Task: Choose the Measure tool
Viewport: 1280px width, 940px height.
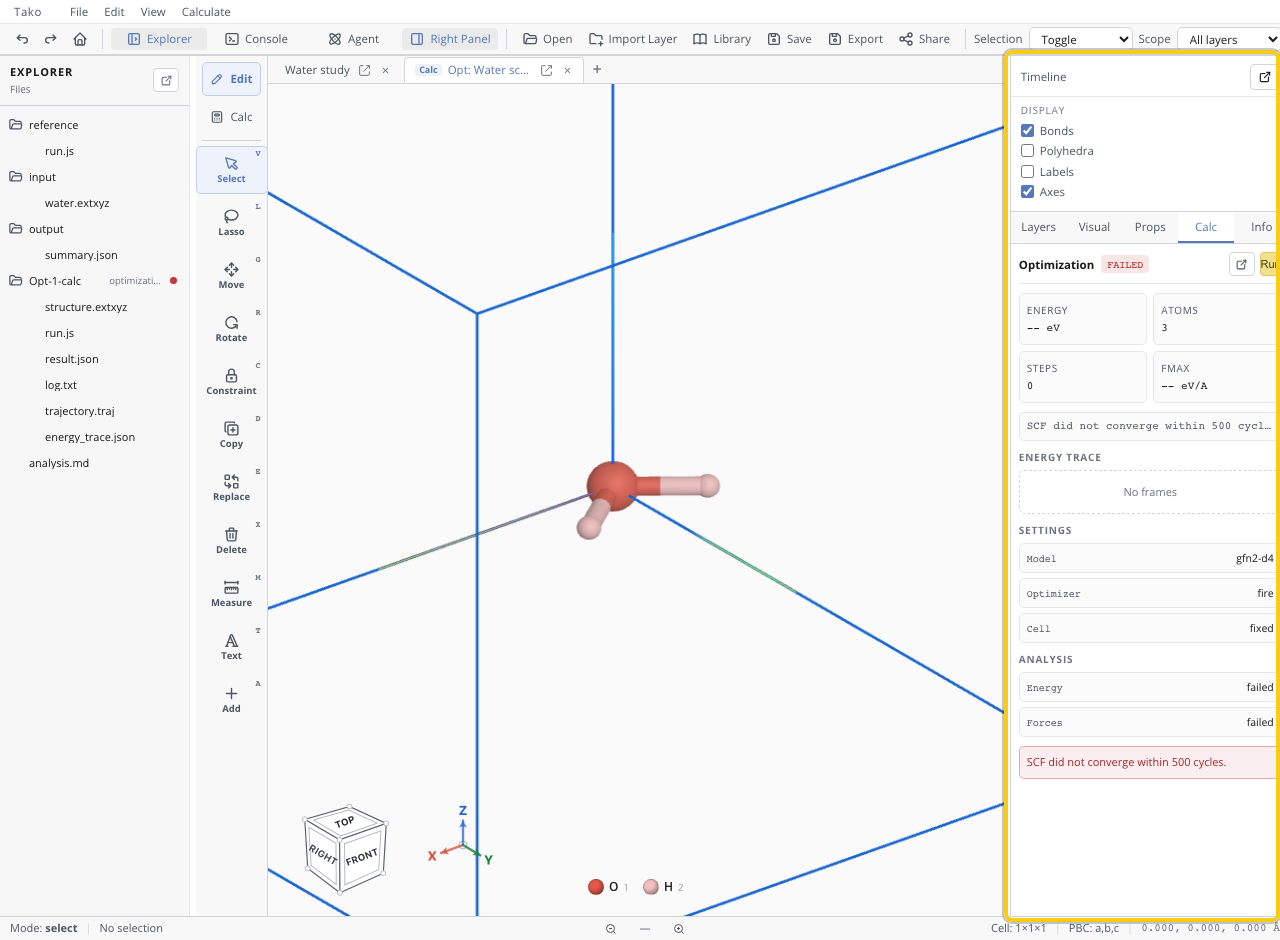Action: click(231, 593)
